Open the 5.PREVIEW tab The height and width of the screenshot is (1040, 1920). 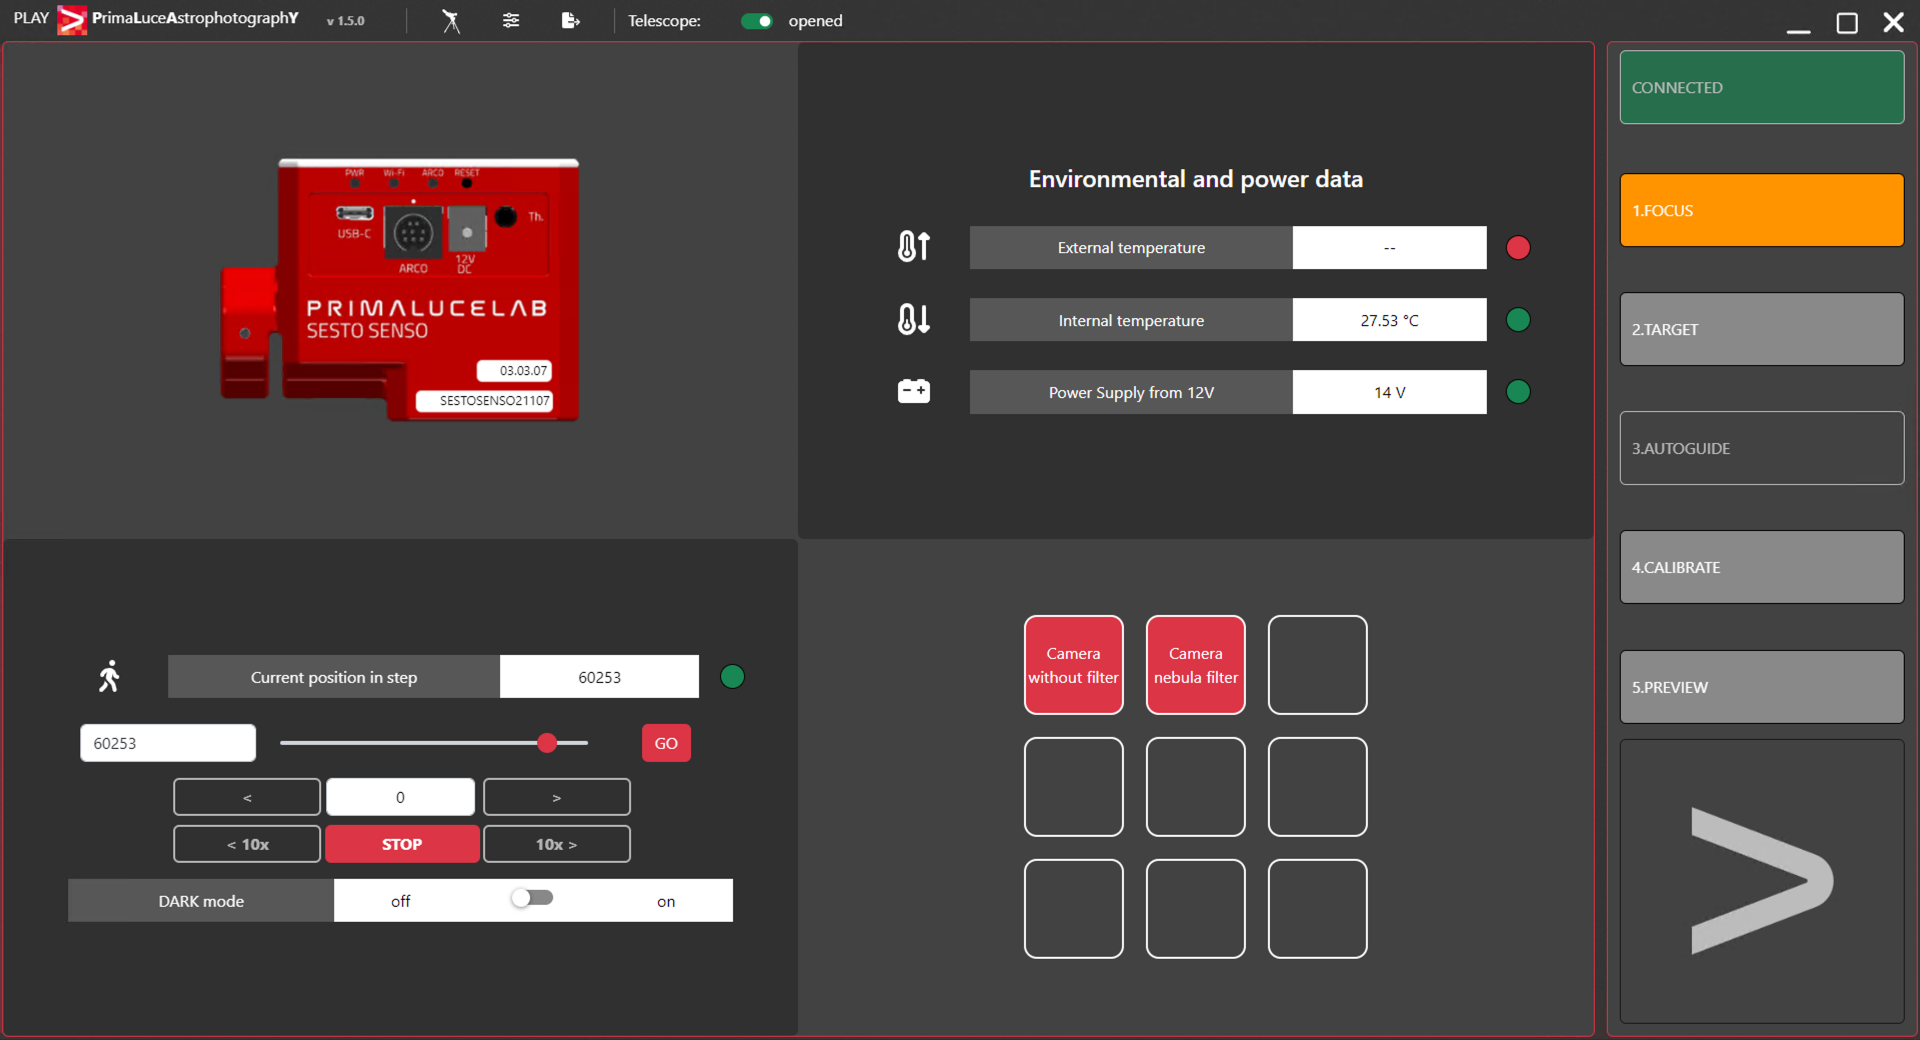[x=1762, y=687]
